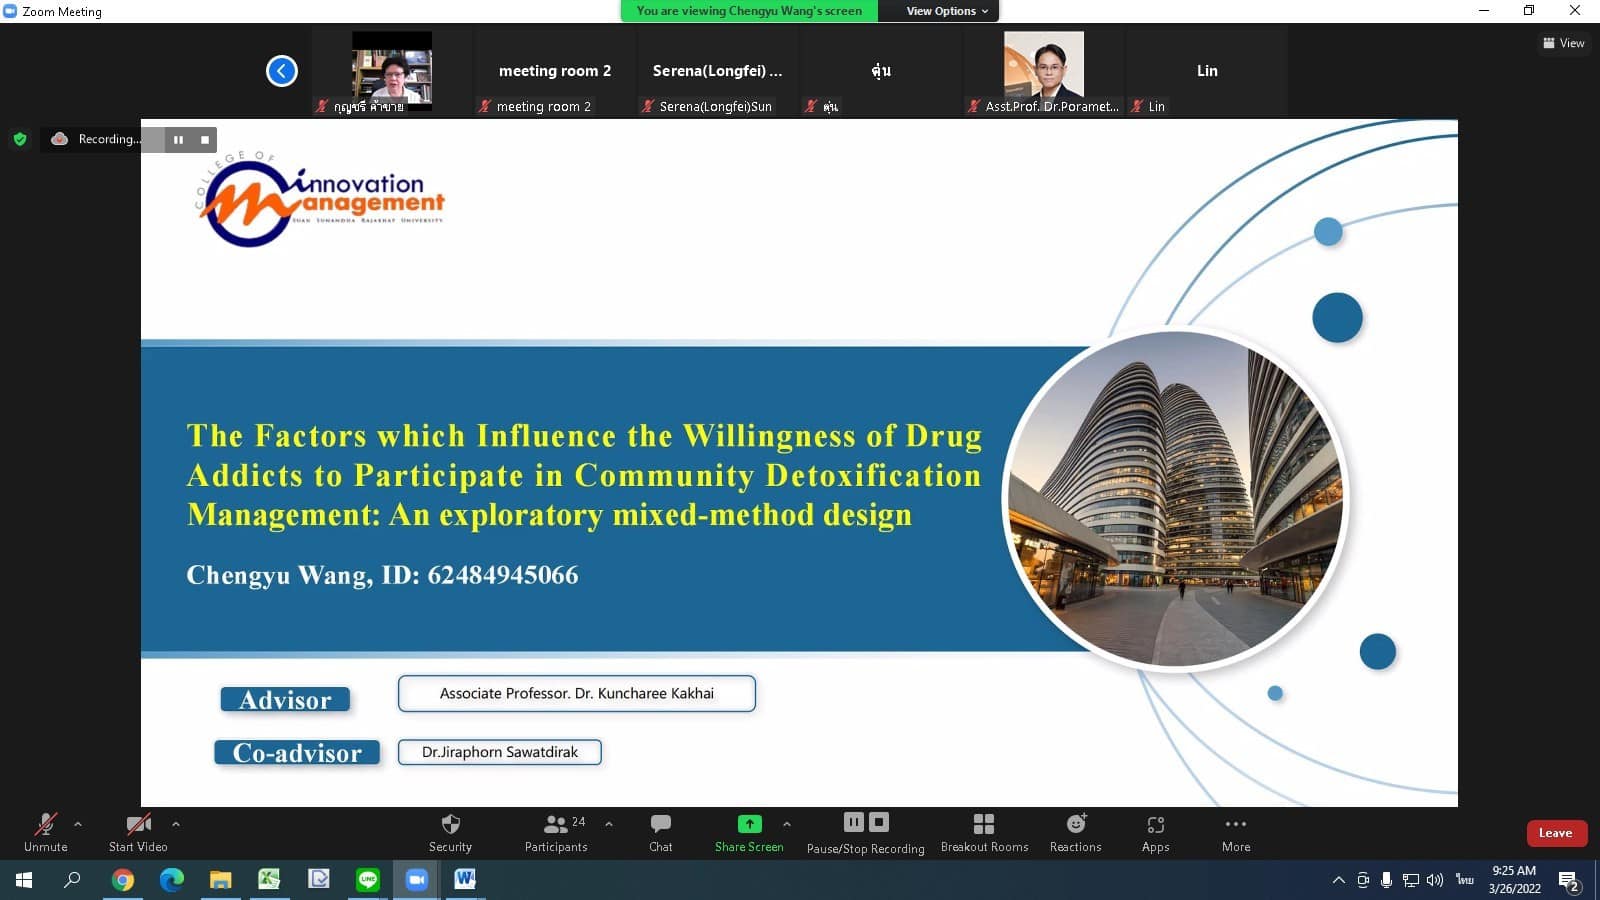The width and height of the screenshot is (1600, 900).
Task: Open the More menu
Action: 1235,832
